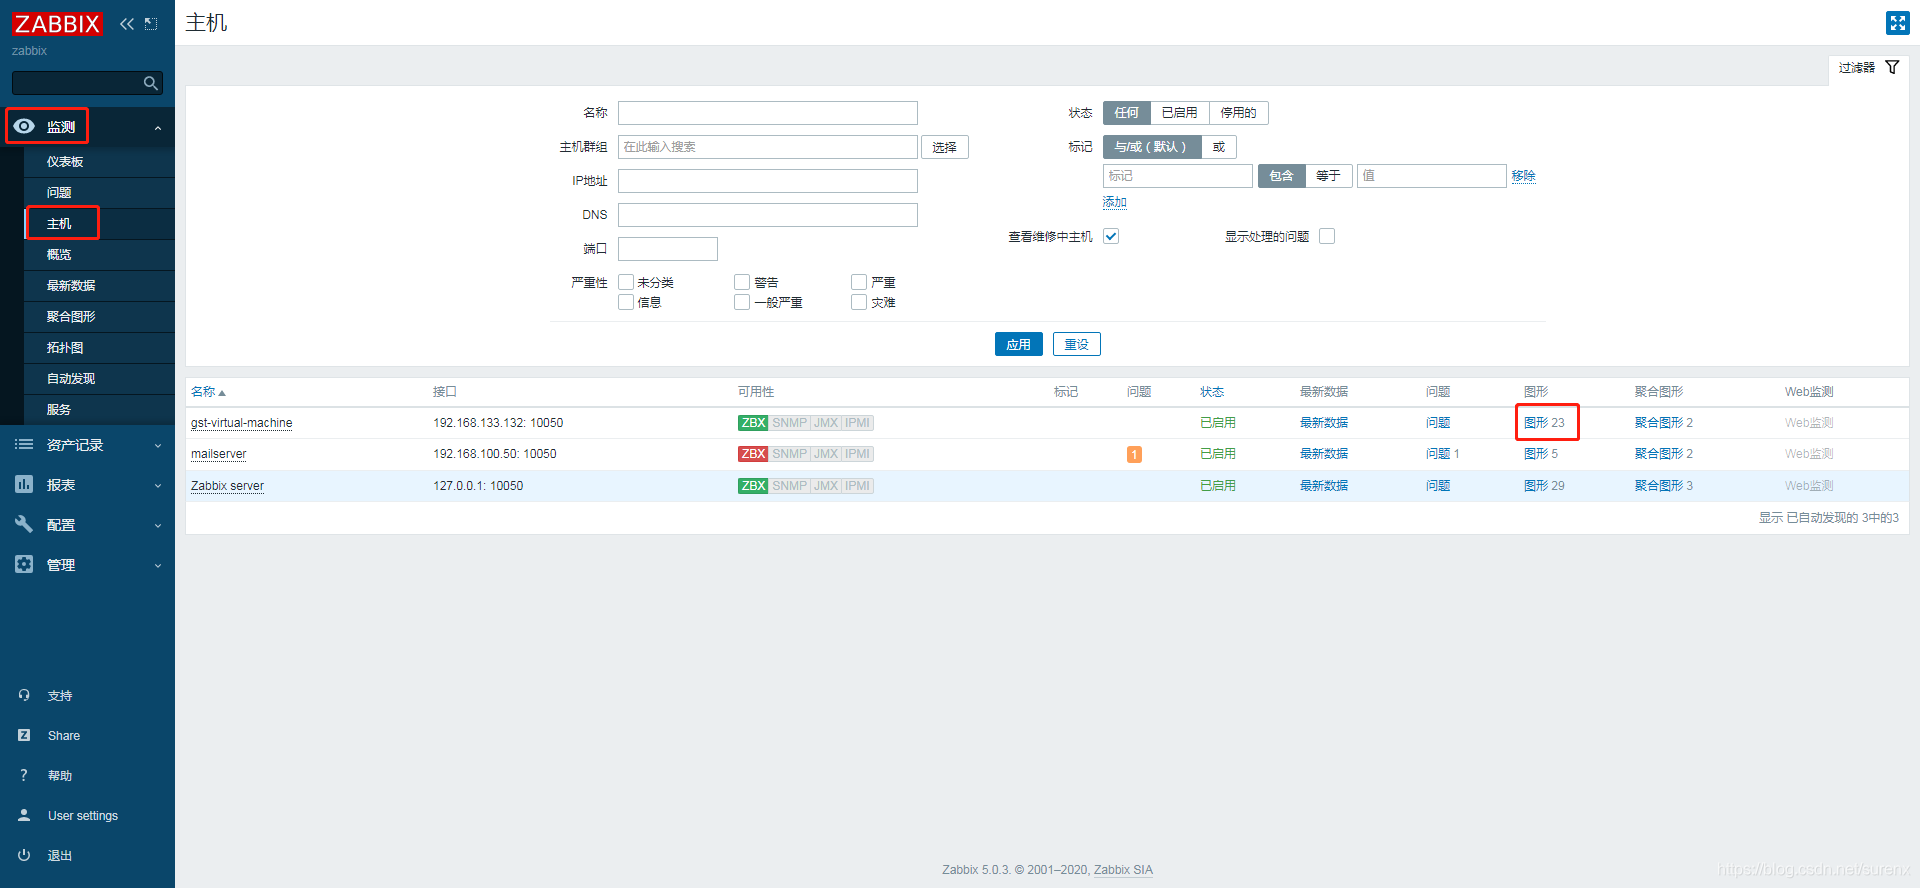This screenshot has height=888, width=1920.
Task: Sort the table by 名称 column
Action: pyautogui.click(x=208, y=392)
